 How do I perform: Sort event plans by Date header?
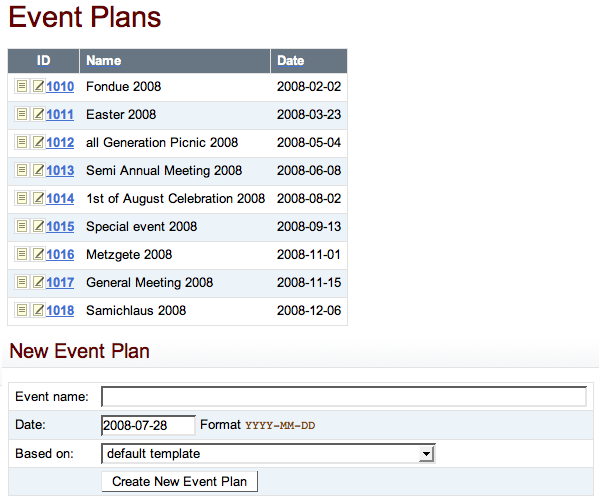(x=291, y=60)
